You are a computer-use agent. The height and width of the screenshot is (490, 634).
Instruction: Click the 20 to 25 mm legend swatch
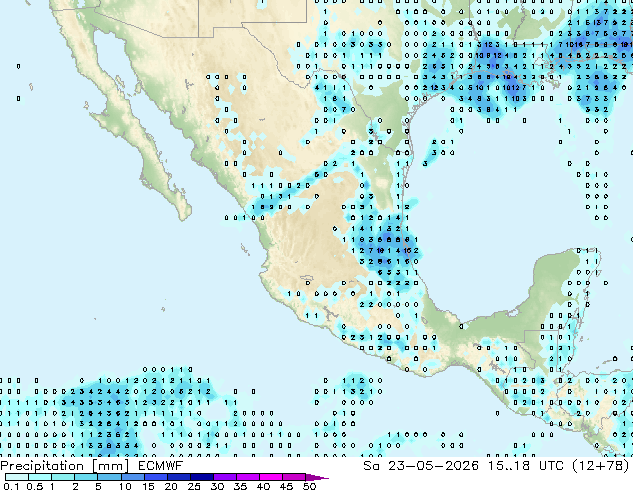(x=179, y=477)
